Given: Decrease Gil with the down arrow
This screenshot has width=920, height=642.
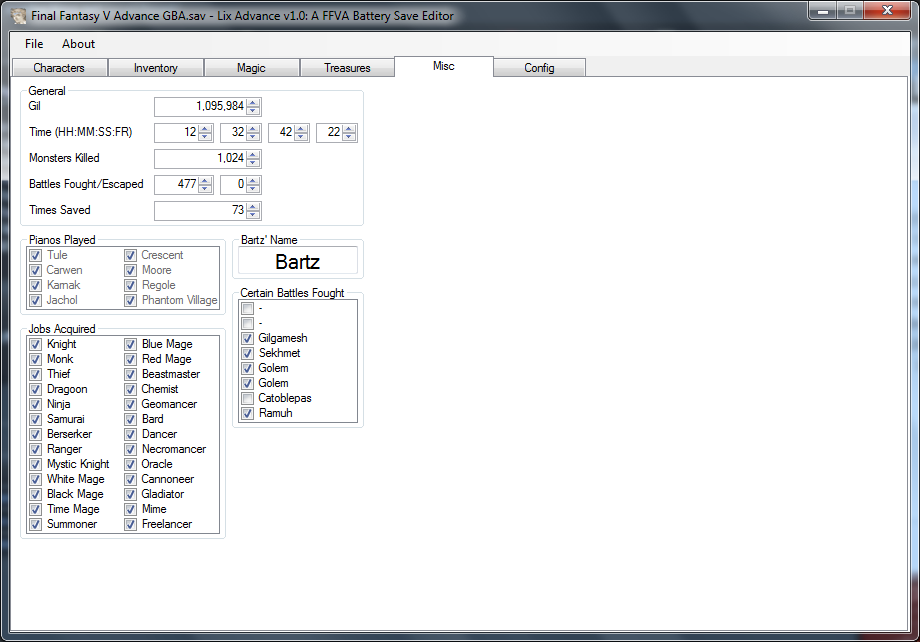Looking at the screenshot, I should pyautogui.click(x=253, y=111).
